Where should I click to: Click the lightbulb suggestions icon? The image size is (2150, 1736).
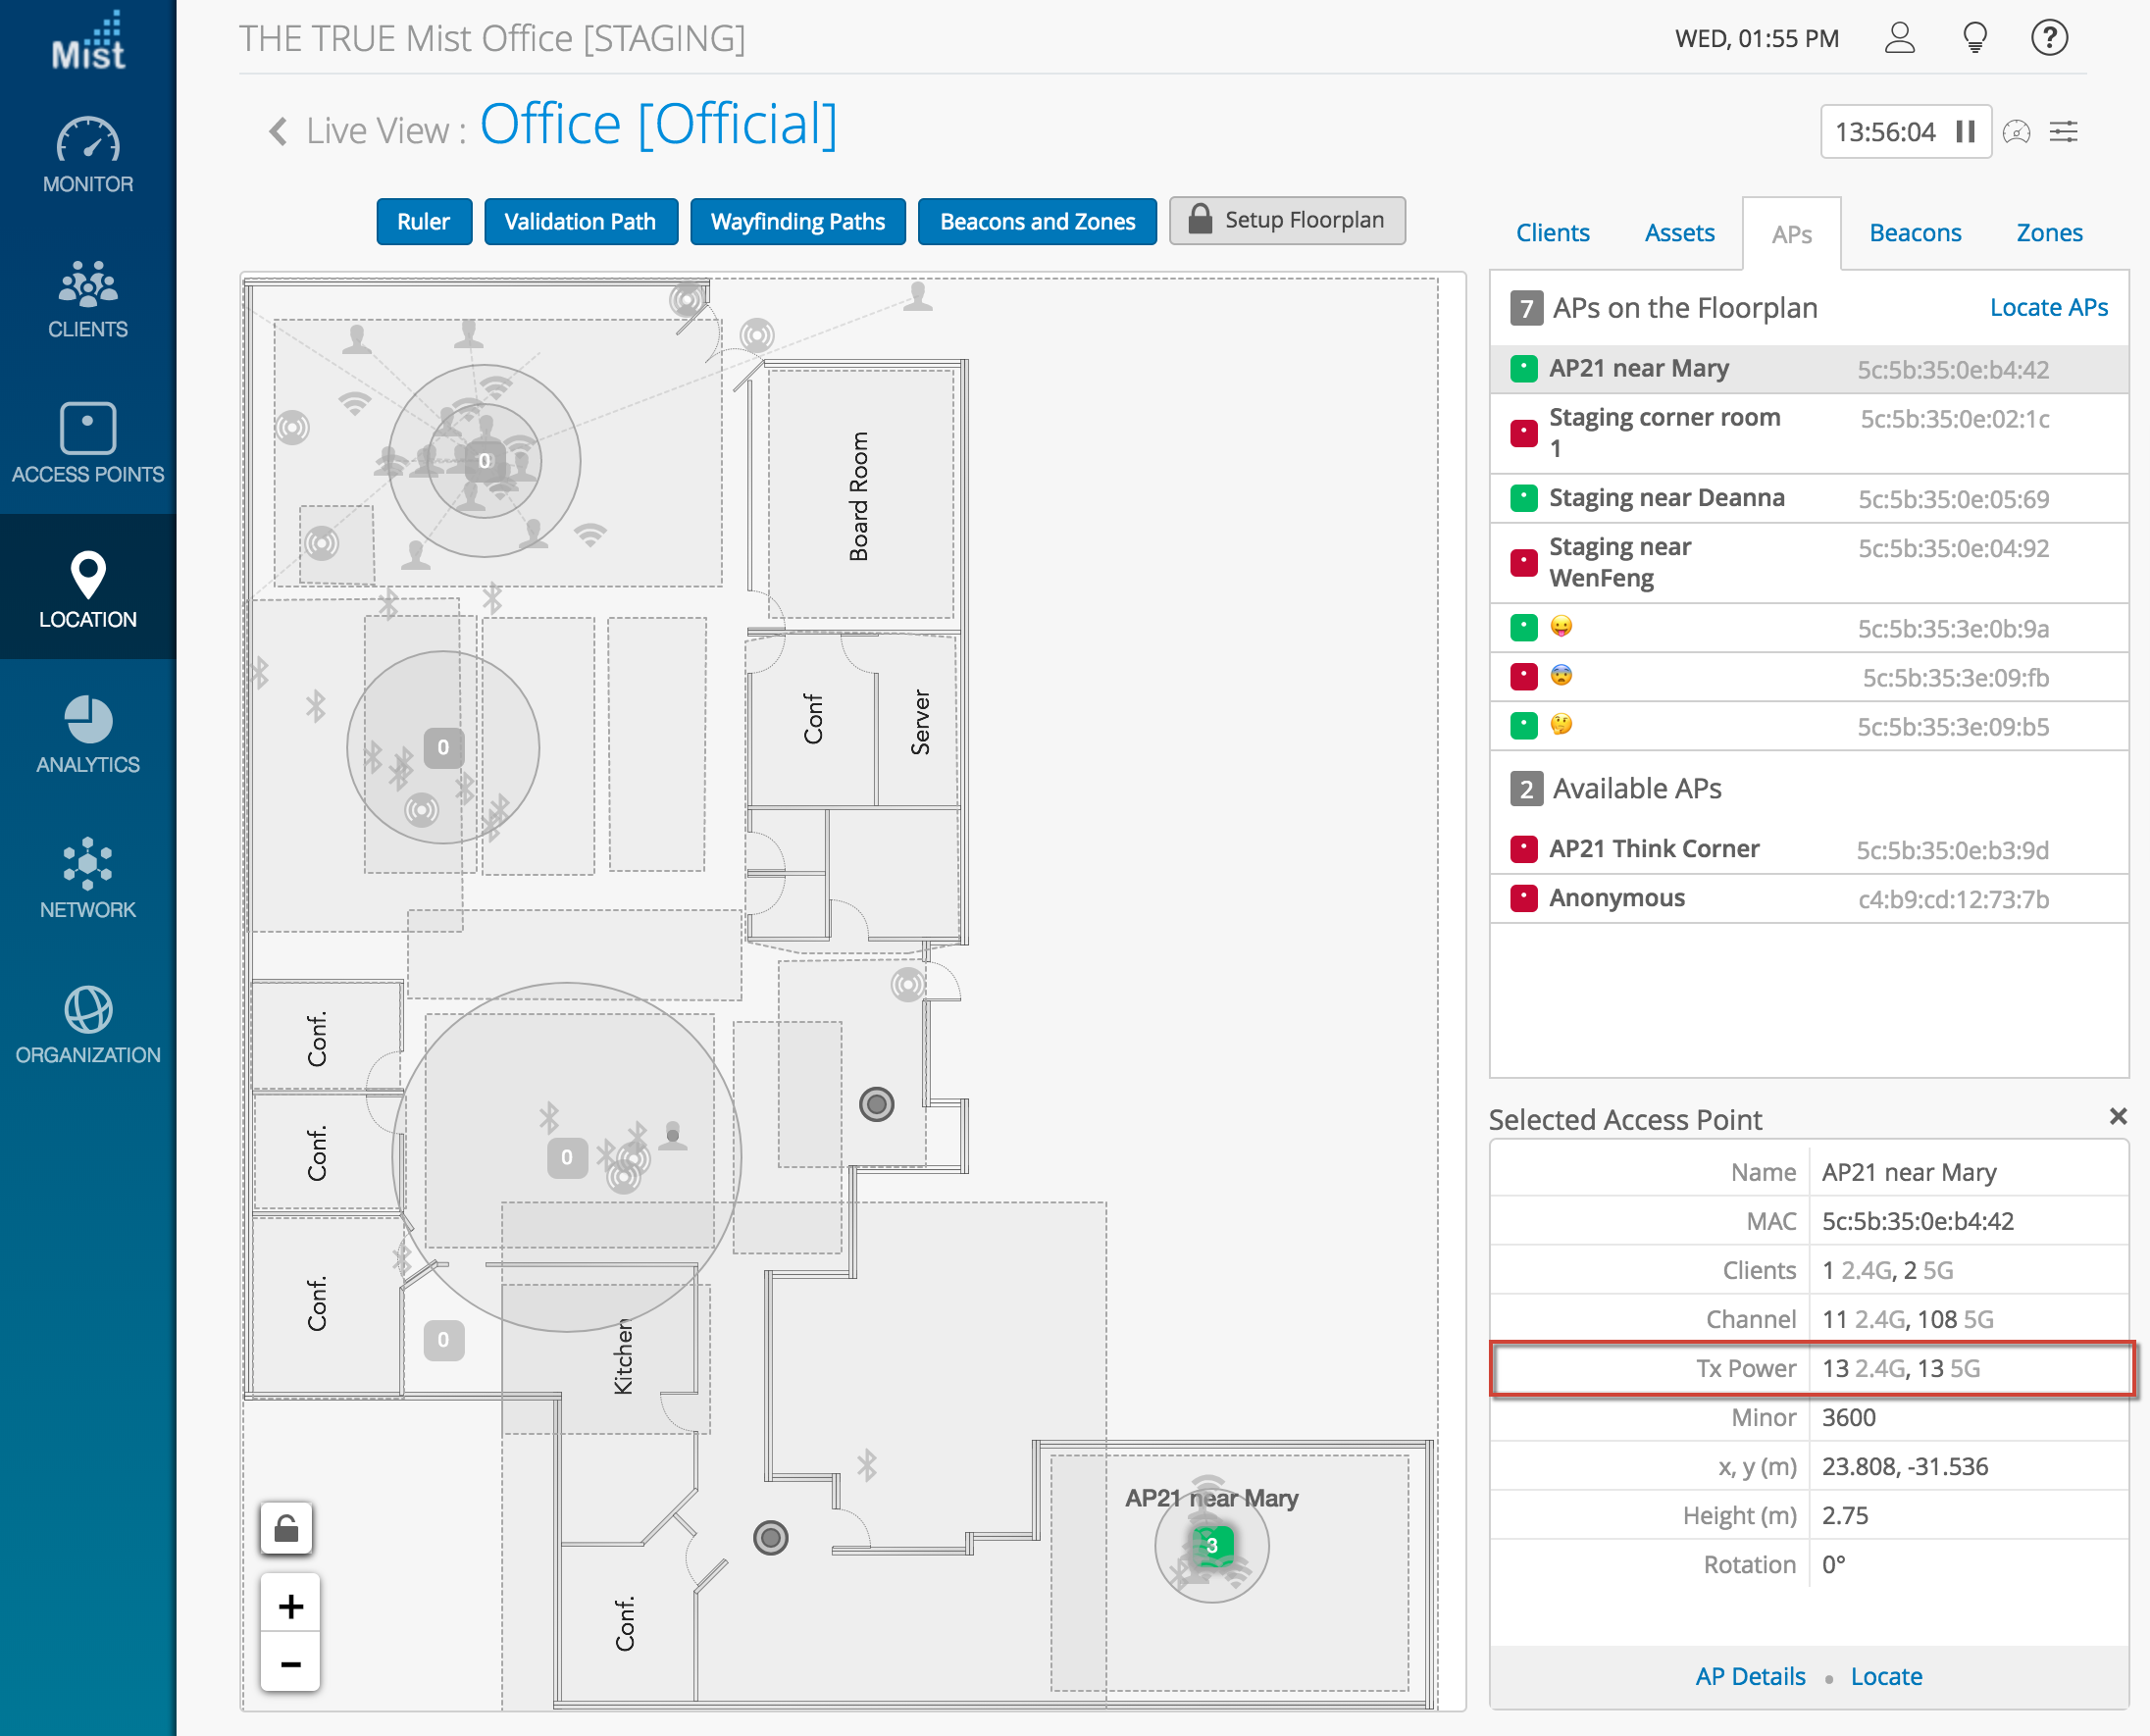click(1974, 39)
